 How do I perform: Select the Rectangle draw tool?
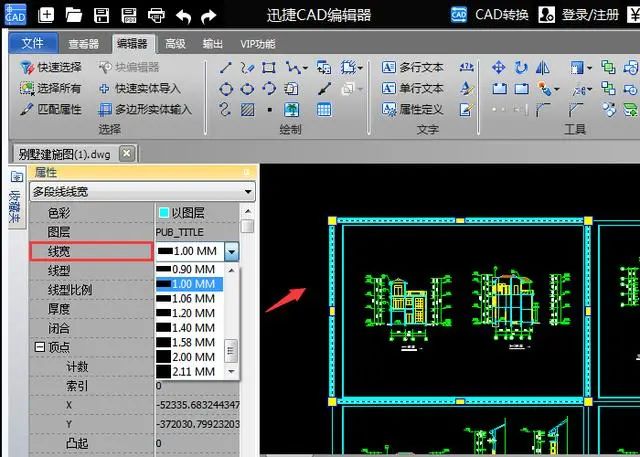pyautogui.click(x=269, y=67)
